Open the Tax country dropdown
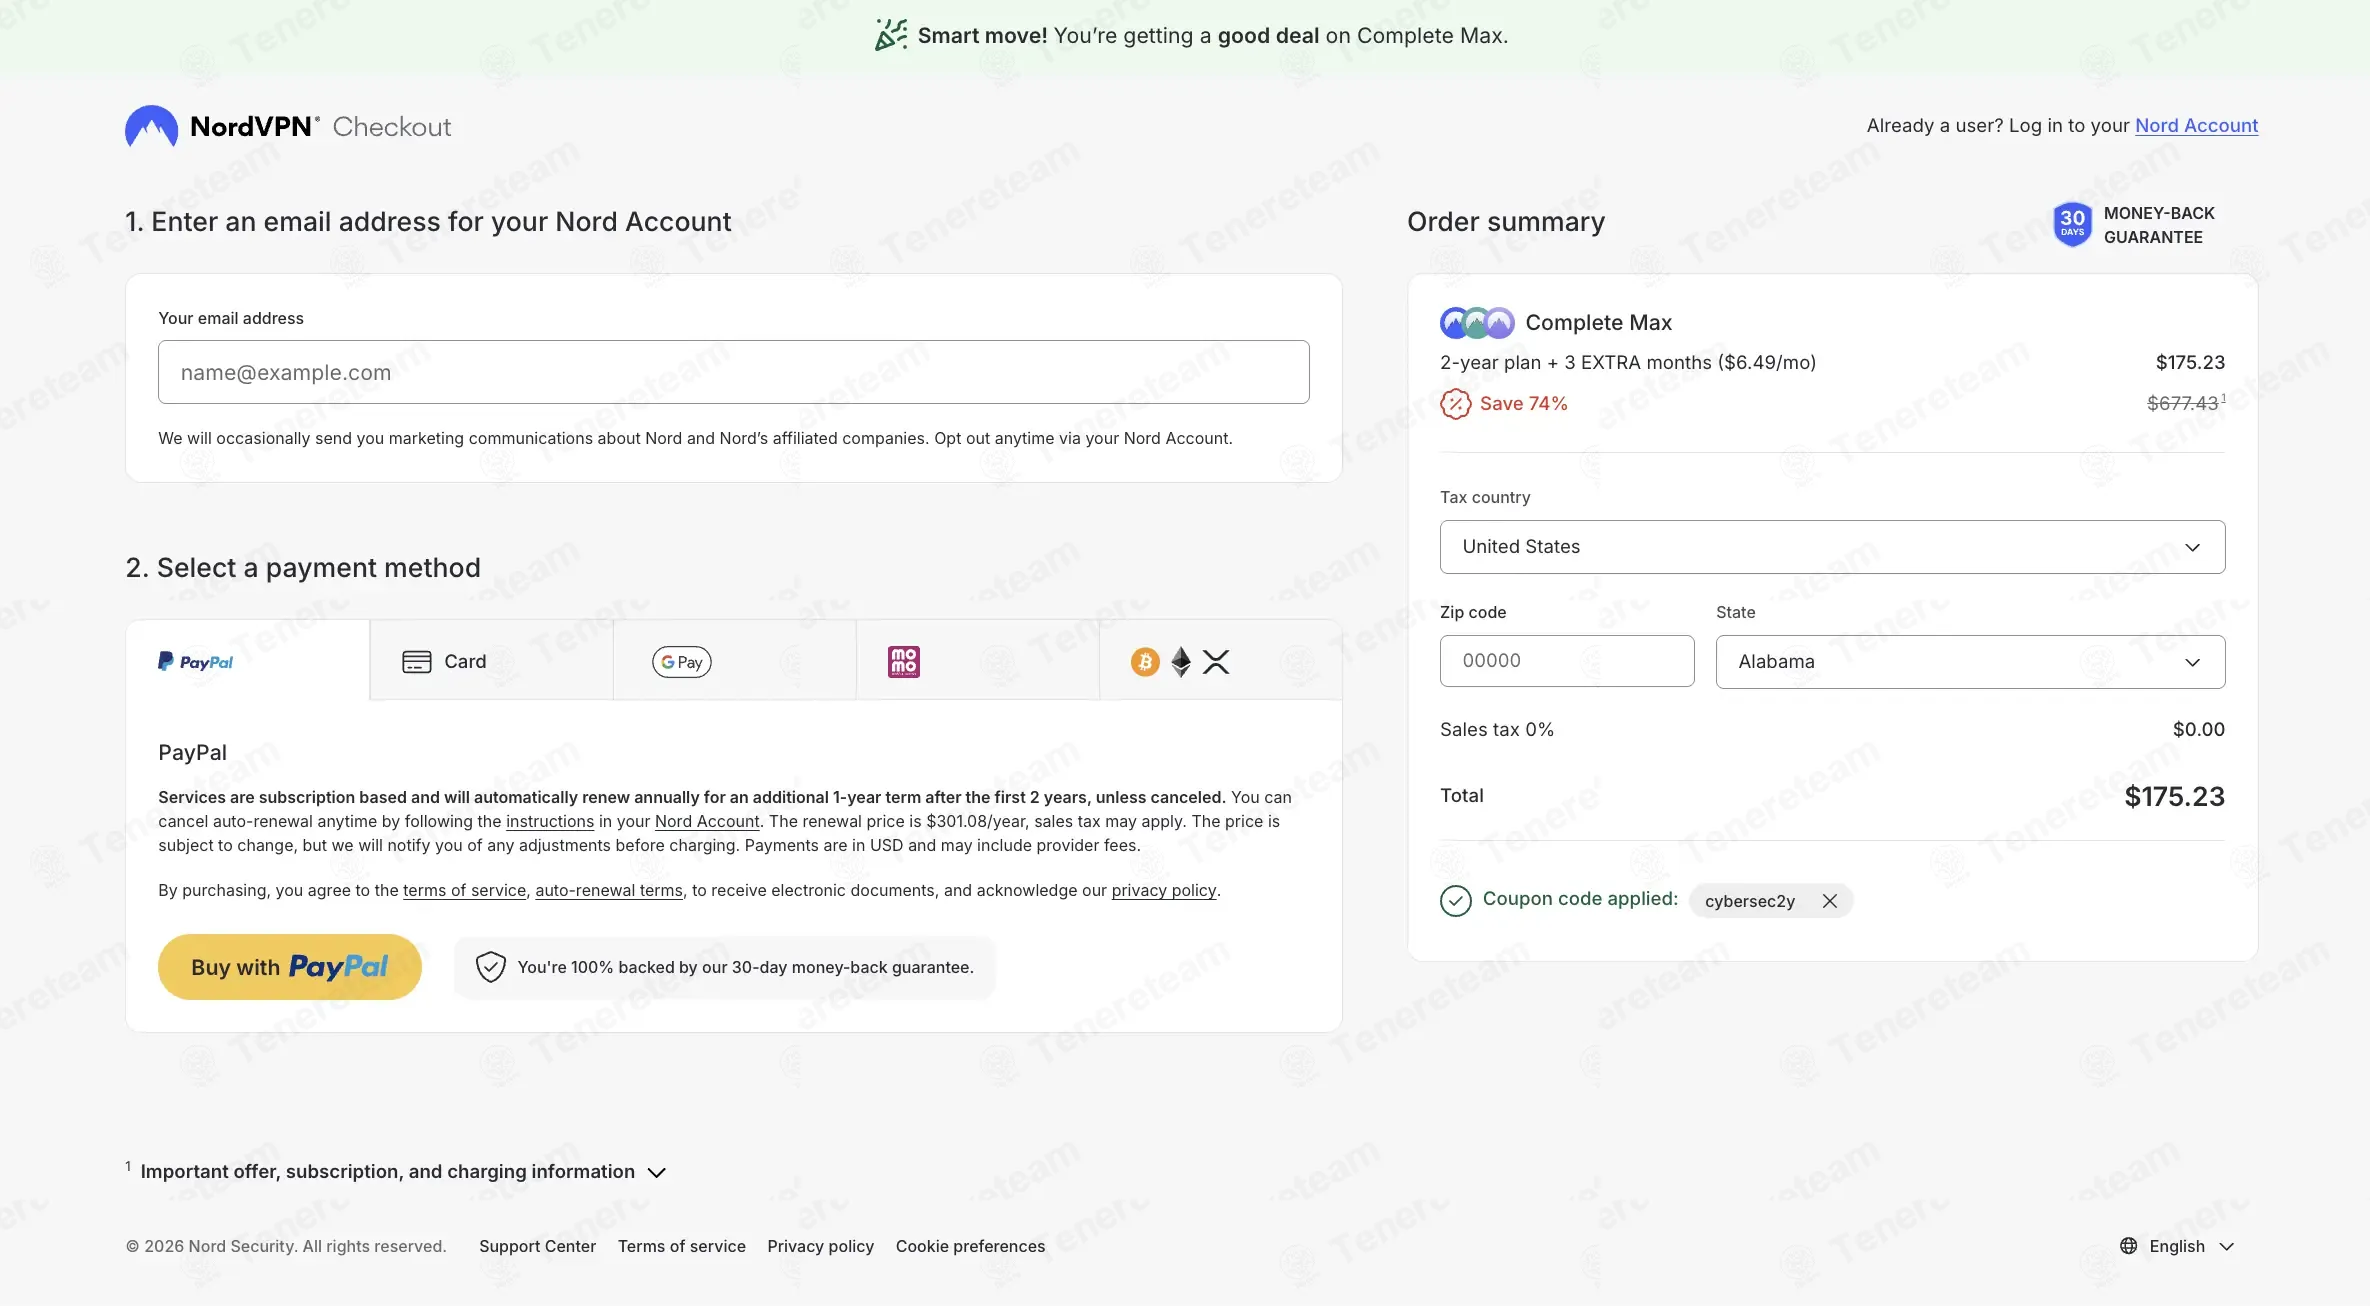 tap(1832, 547)
